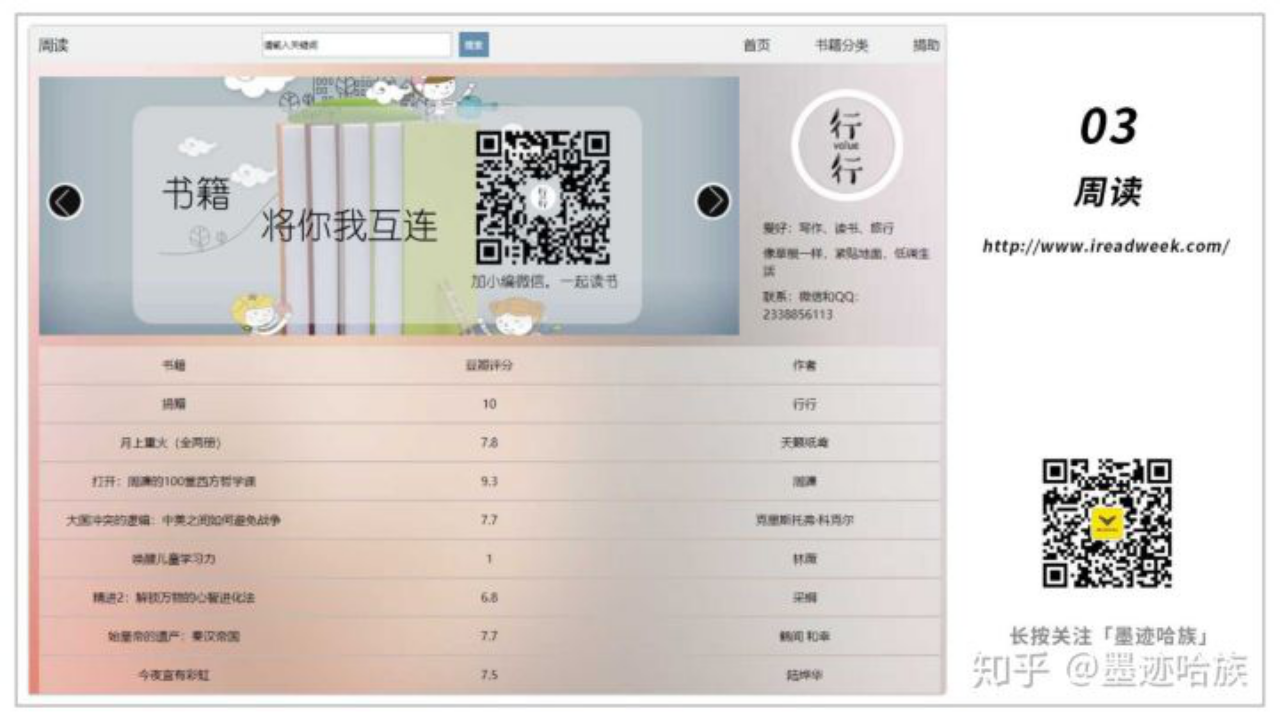
Task: Click the score 1 for 唤醒儿童学习力
Action: (x=489, y=559)
